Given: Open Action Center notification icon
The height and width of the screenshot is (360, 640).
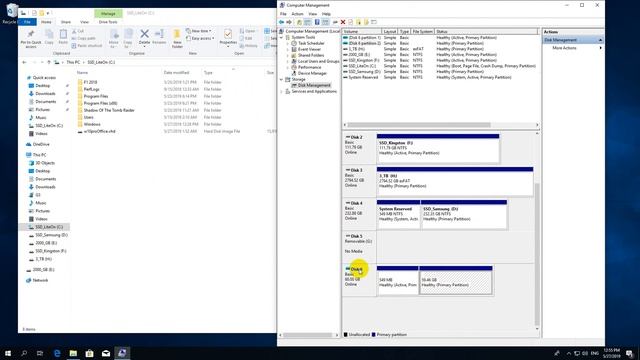Looking at the screenshot, I should coord(629,353).
